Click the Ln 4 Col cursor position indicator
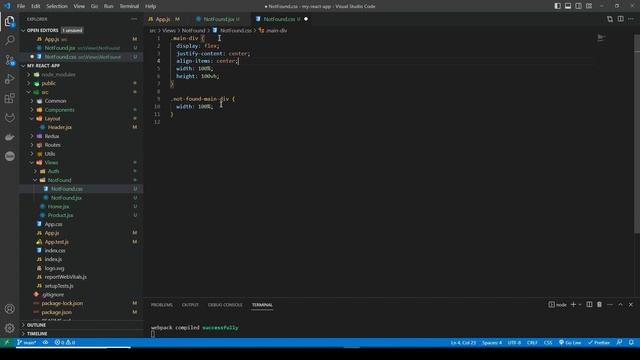Viewport: 640px width, 360px height. click(463, 342)
